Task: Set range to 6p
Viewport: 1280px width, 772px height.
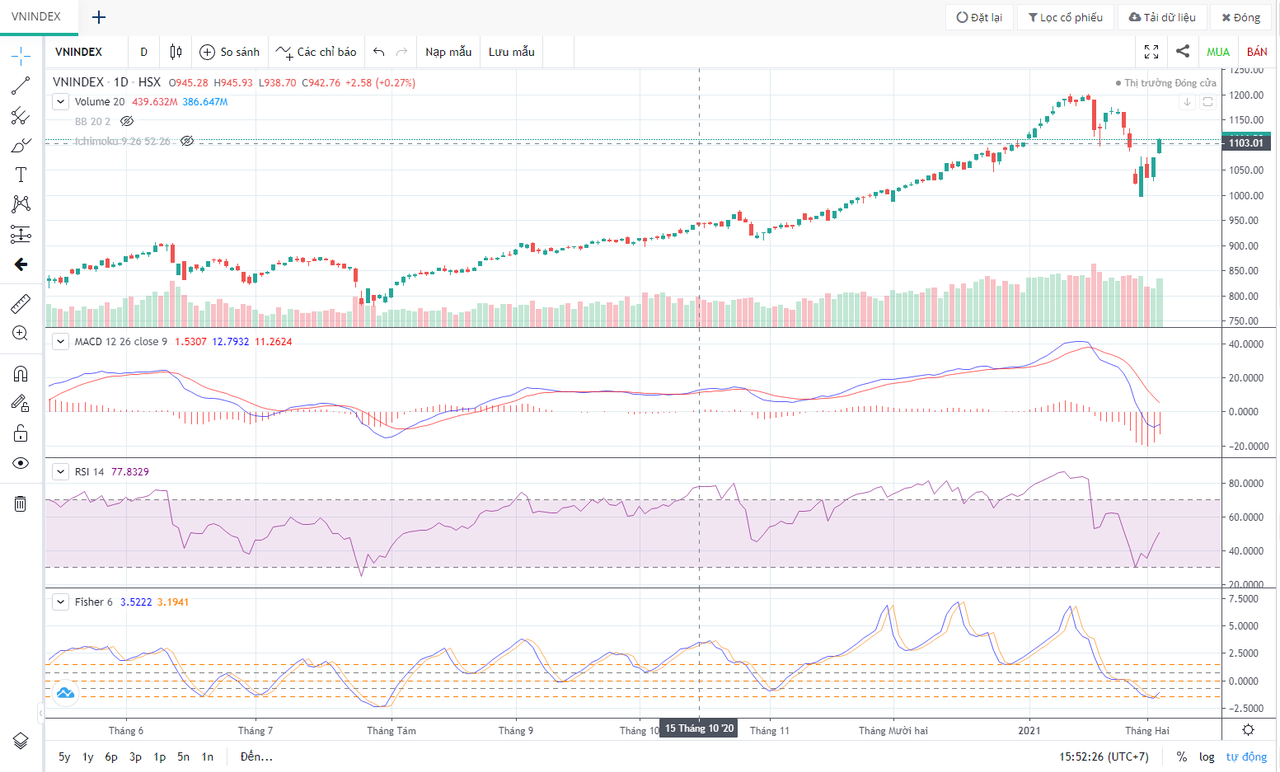Action: (112, 757)
